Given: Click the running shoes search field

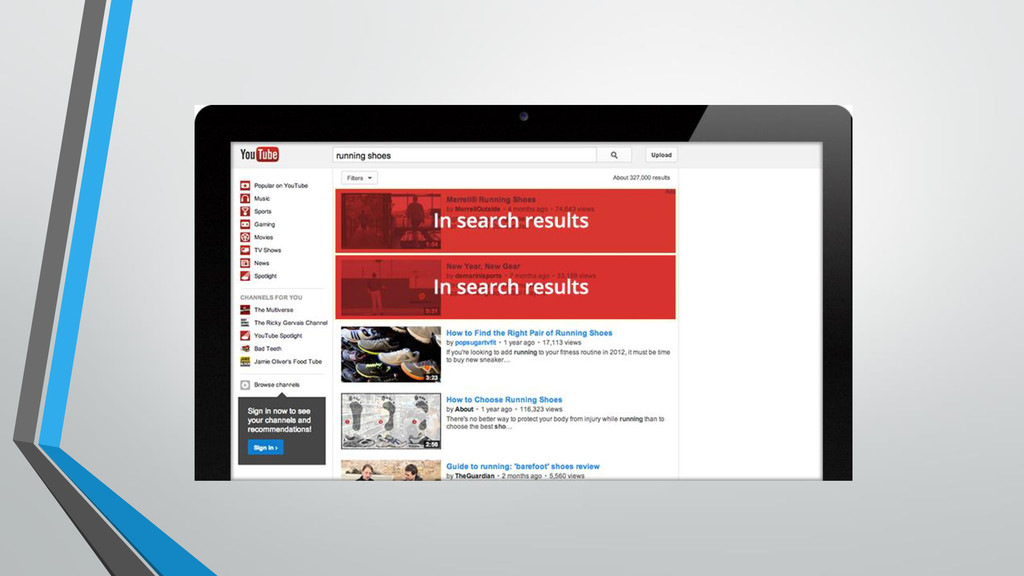Looking at the screenshot, I should pos(464,155).
